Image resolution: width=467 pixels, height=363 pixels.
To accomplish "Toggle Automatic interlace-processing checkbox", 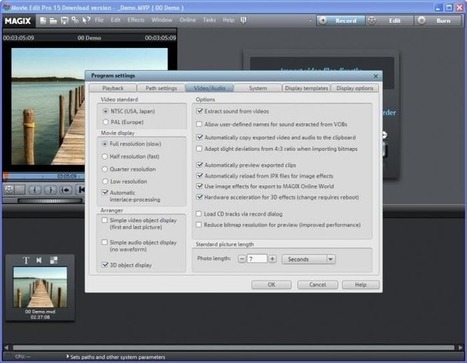I will tap(105, 192).
